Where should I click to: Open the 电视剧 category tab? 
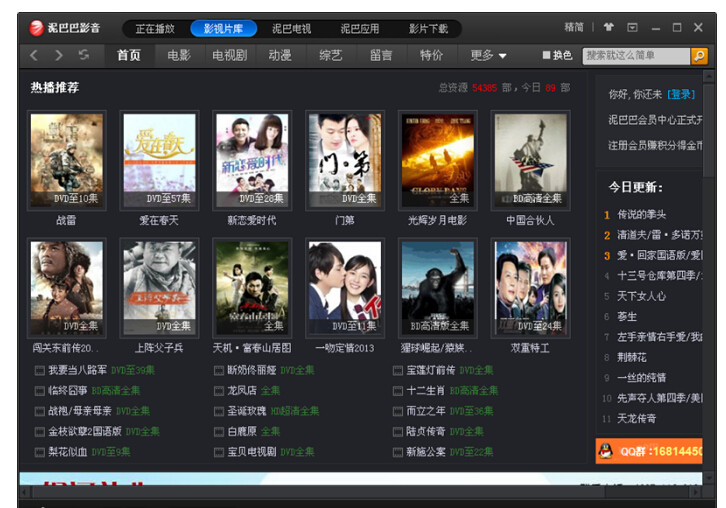tap(229, 56)
